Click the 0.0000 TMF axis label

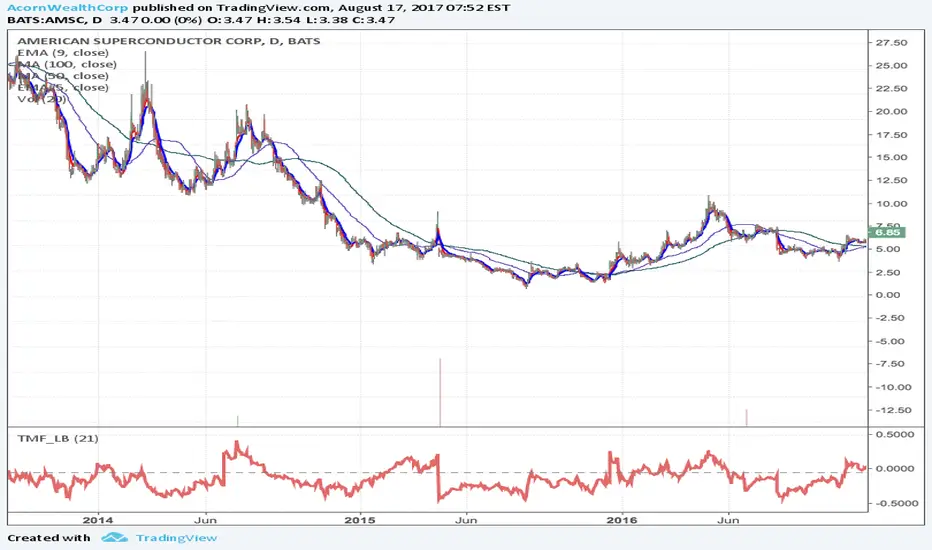(x=895, y=469)
